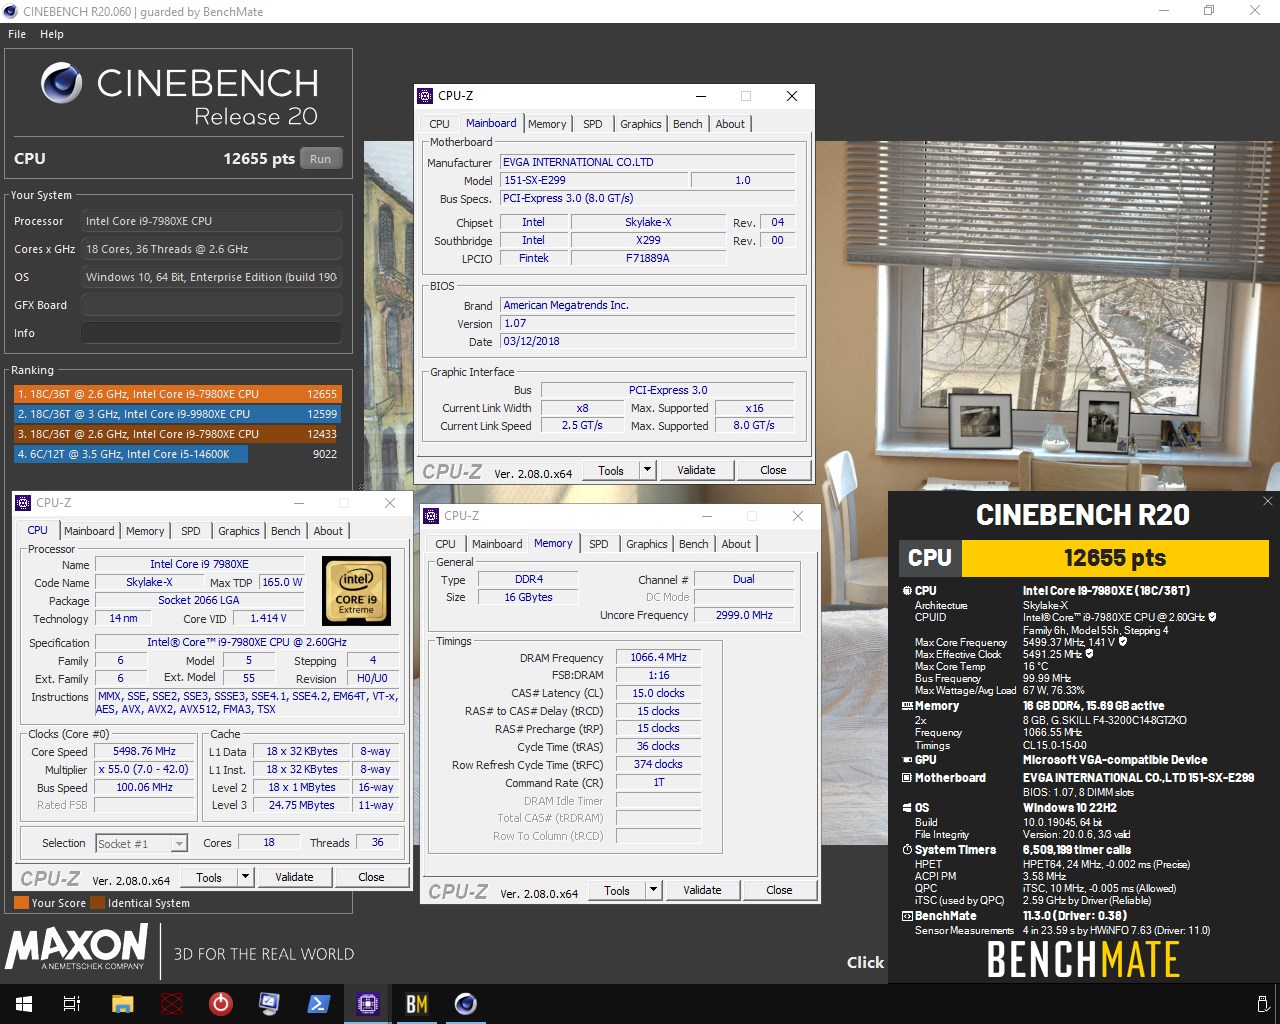Click the computer monitor taskbar icon
This screenshot has height=1024, width=1280.
[x=269, y=1004]
